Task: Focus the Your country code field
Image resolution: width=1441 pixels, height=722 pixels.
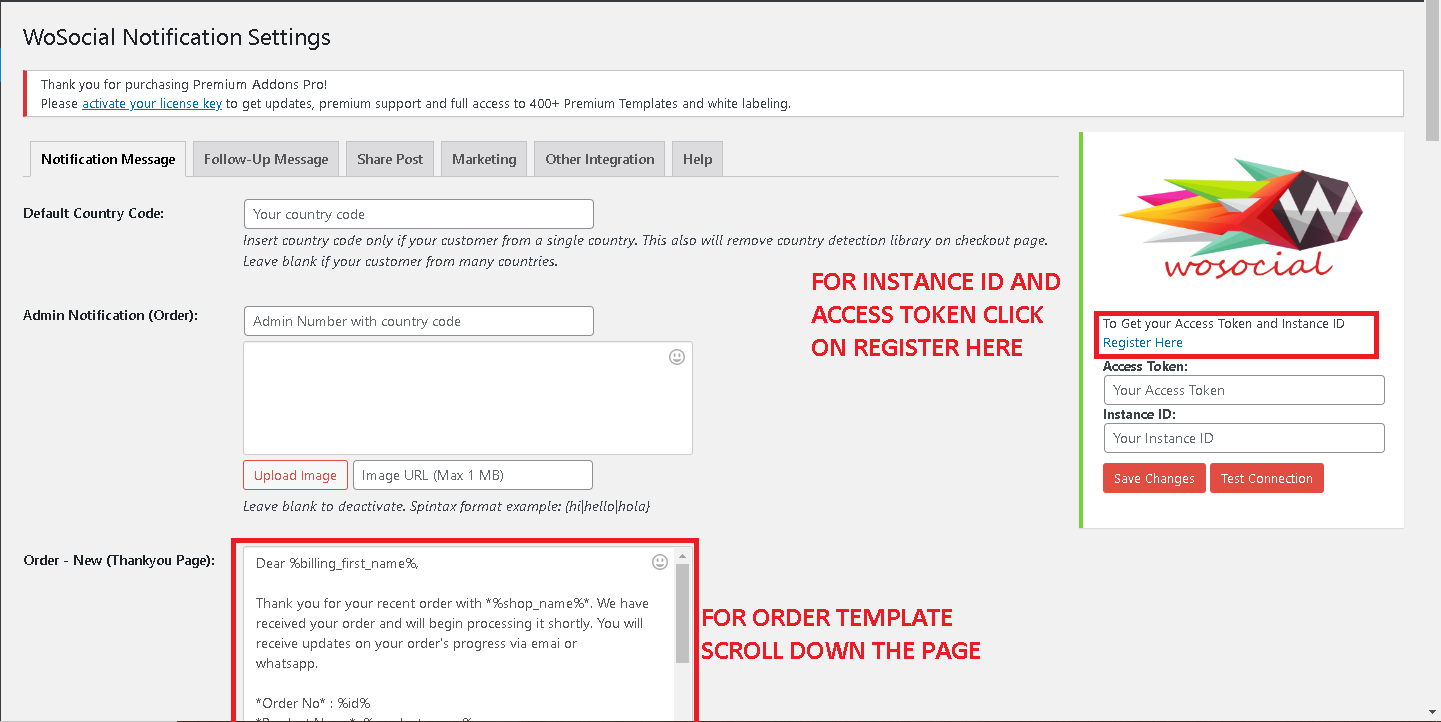Action: click(418, 214)
